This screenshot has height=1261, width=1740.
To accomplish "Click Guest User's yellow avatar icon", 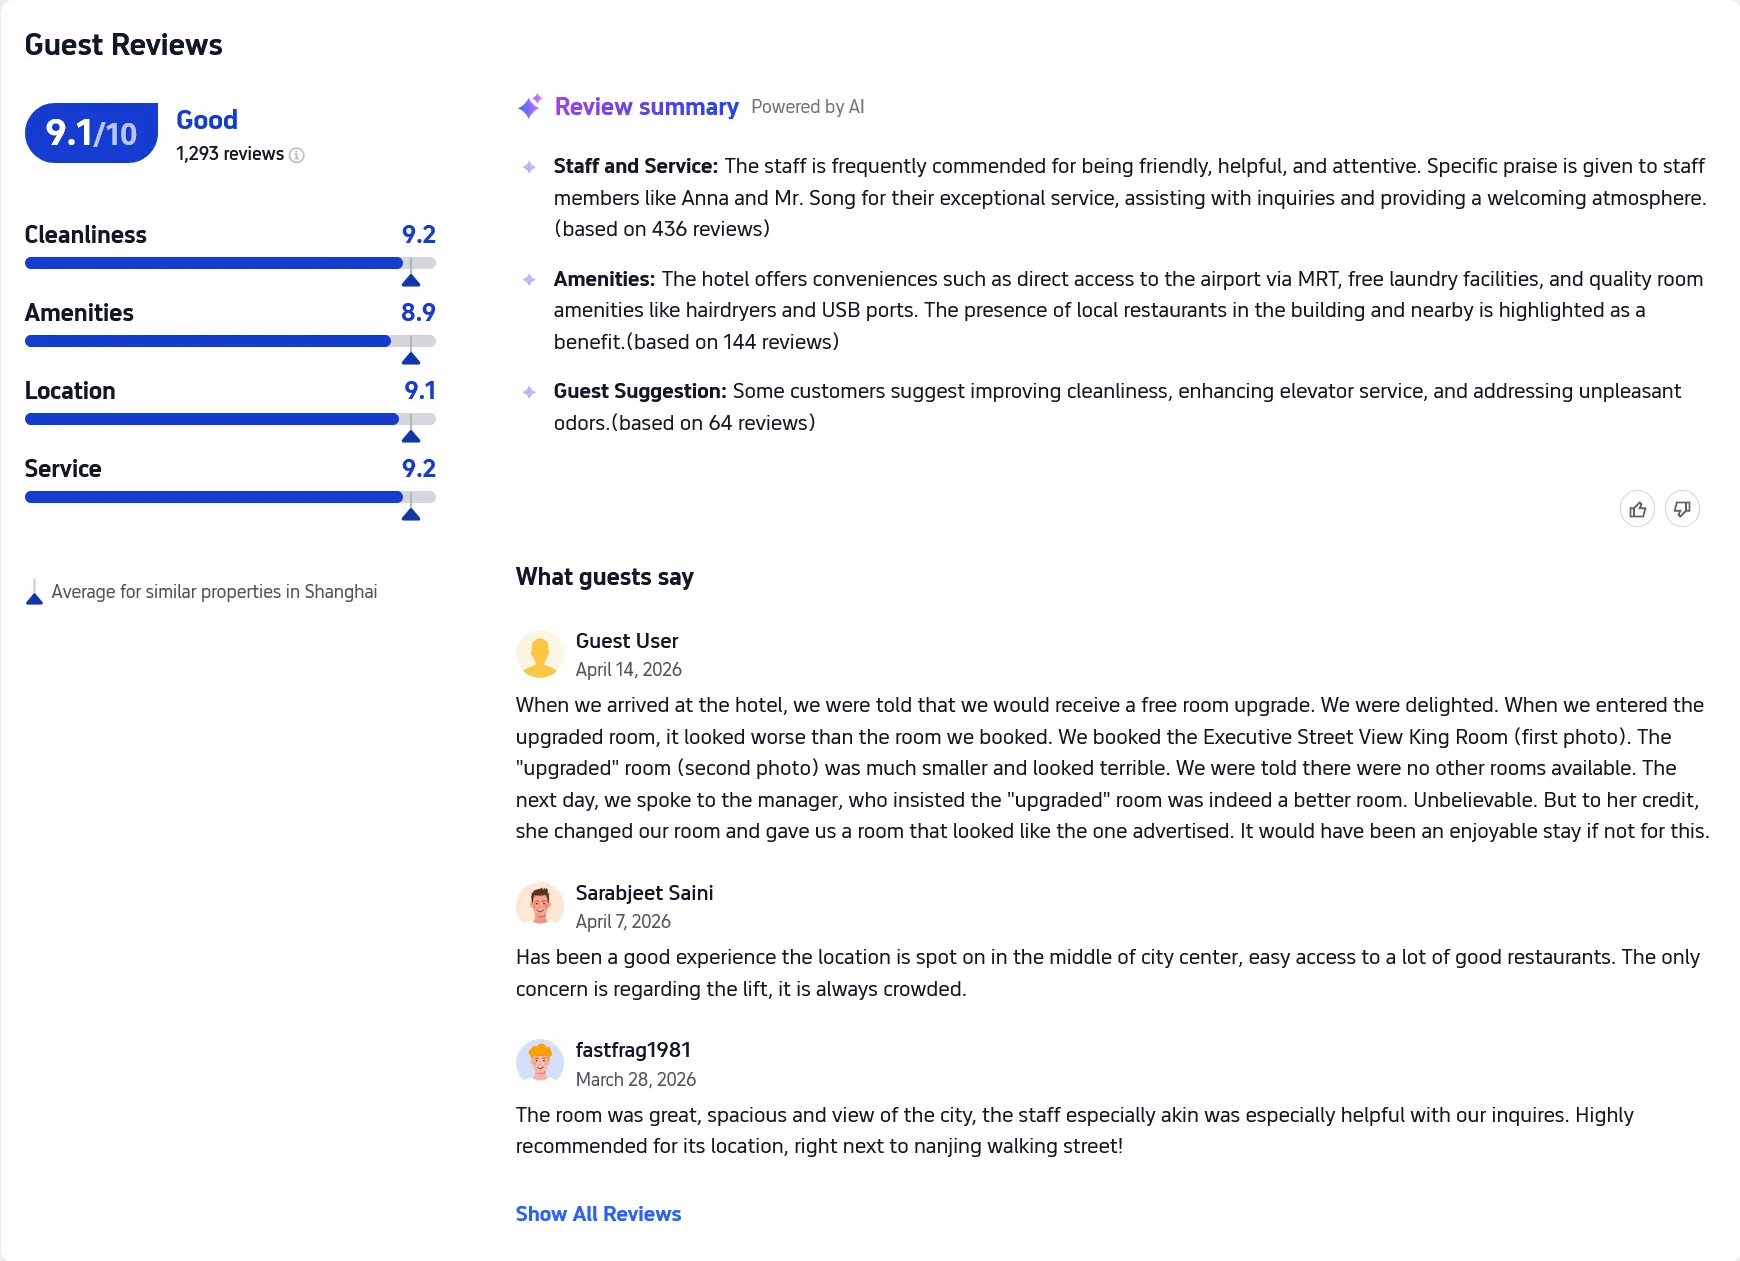I will pyautogui.click(x=540, y=655).
